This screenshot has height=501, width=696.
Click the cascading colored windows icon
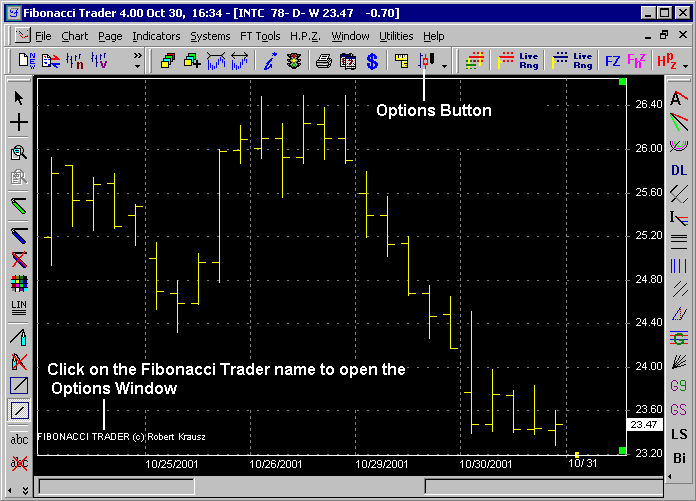pyautogui.click(x=168, y=60)
